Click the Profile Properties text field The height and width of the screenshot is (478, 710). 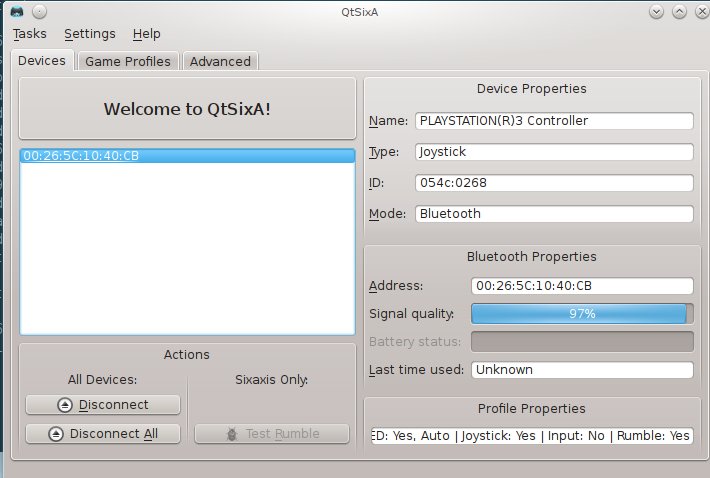point(531,437)
